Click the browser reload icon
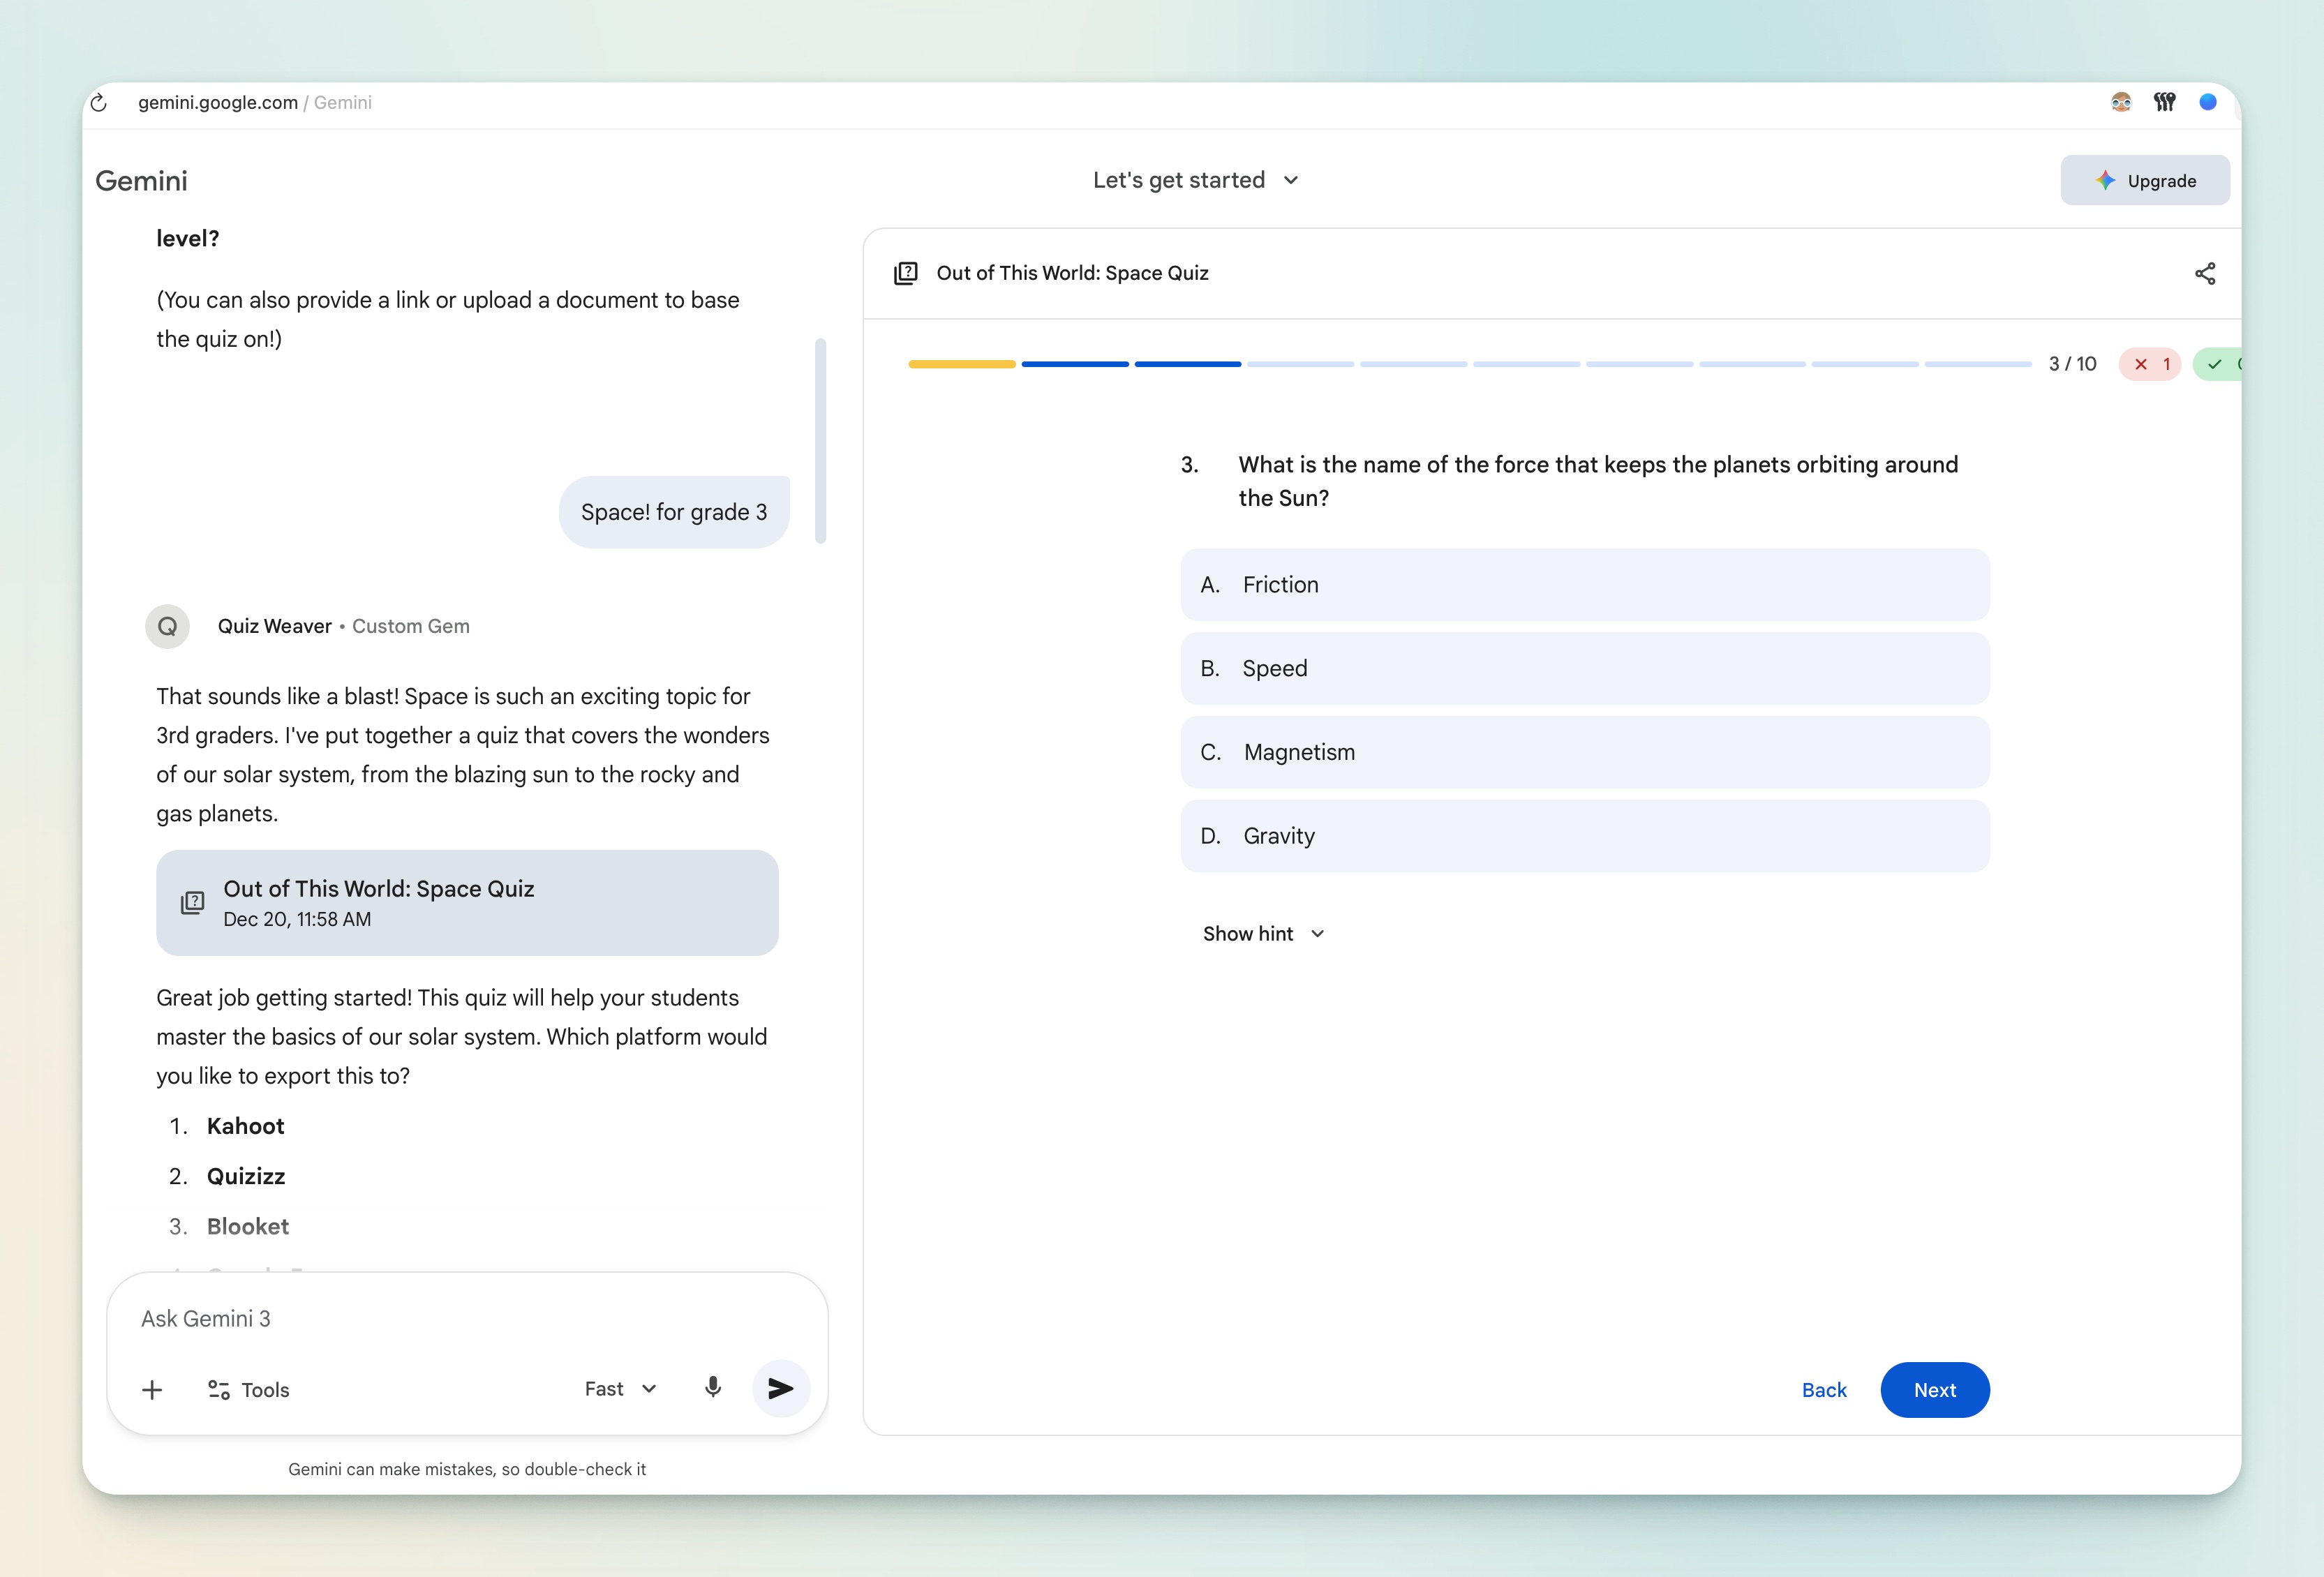Viewport: 2324px width, 1577px height. pyautogui.click(x=99, y=102)
